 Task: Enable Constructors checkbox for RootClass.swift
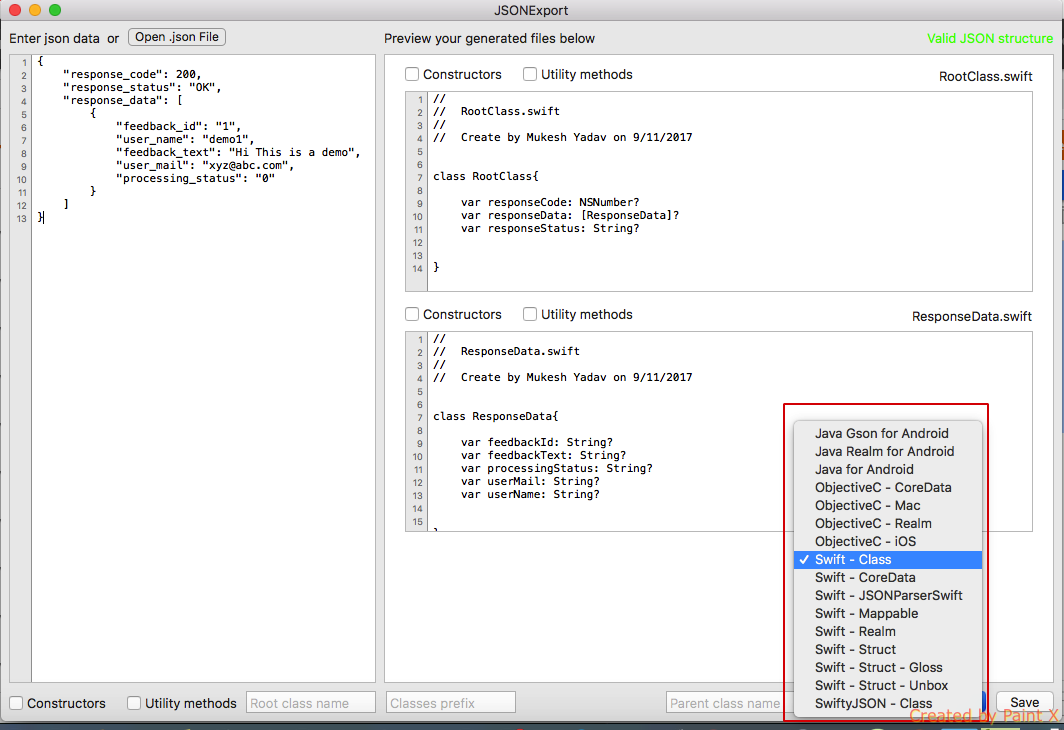tap(412, 75)
